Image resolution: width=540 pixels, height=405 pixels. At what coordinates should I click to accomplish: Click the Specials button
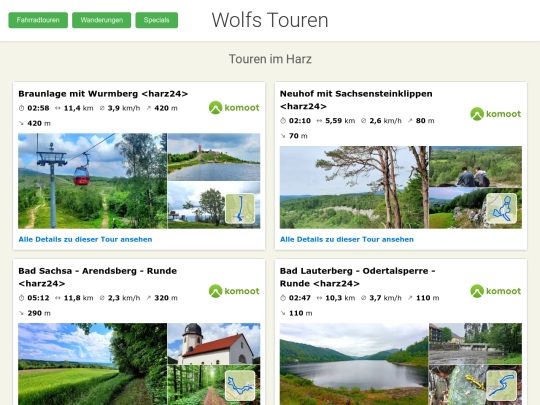157,20
